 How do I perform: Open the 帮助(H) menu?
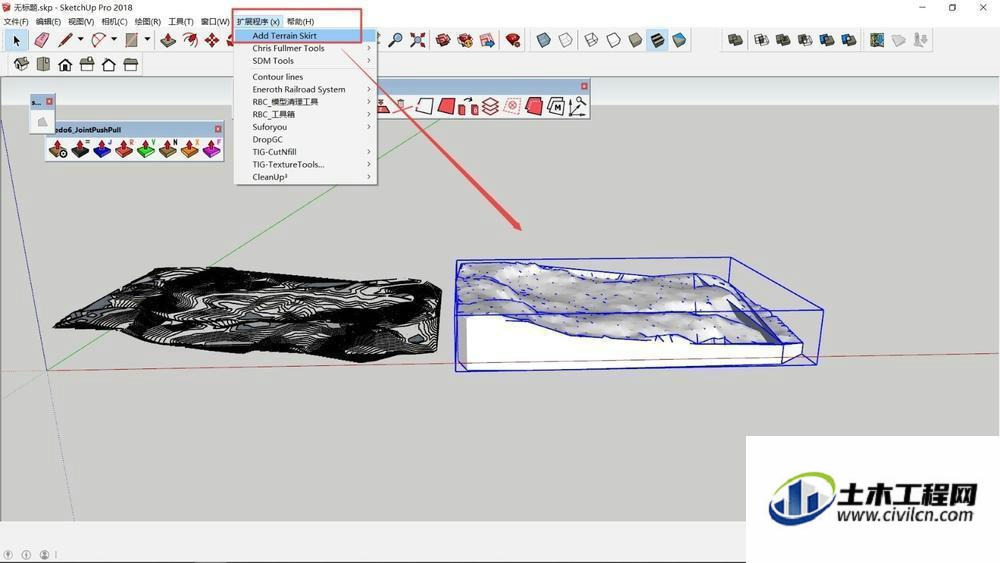click(300, 22)
